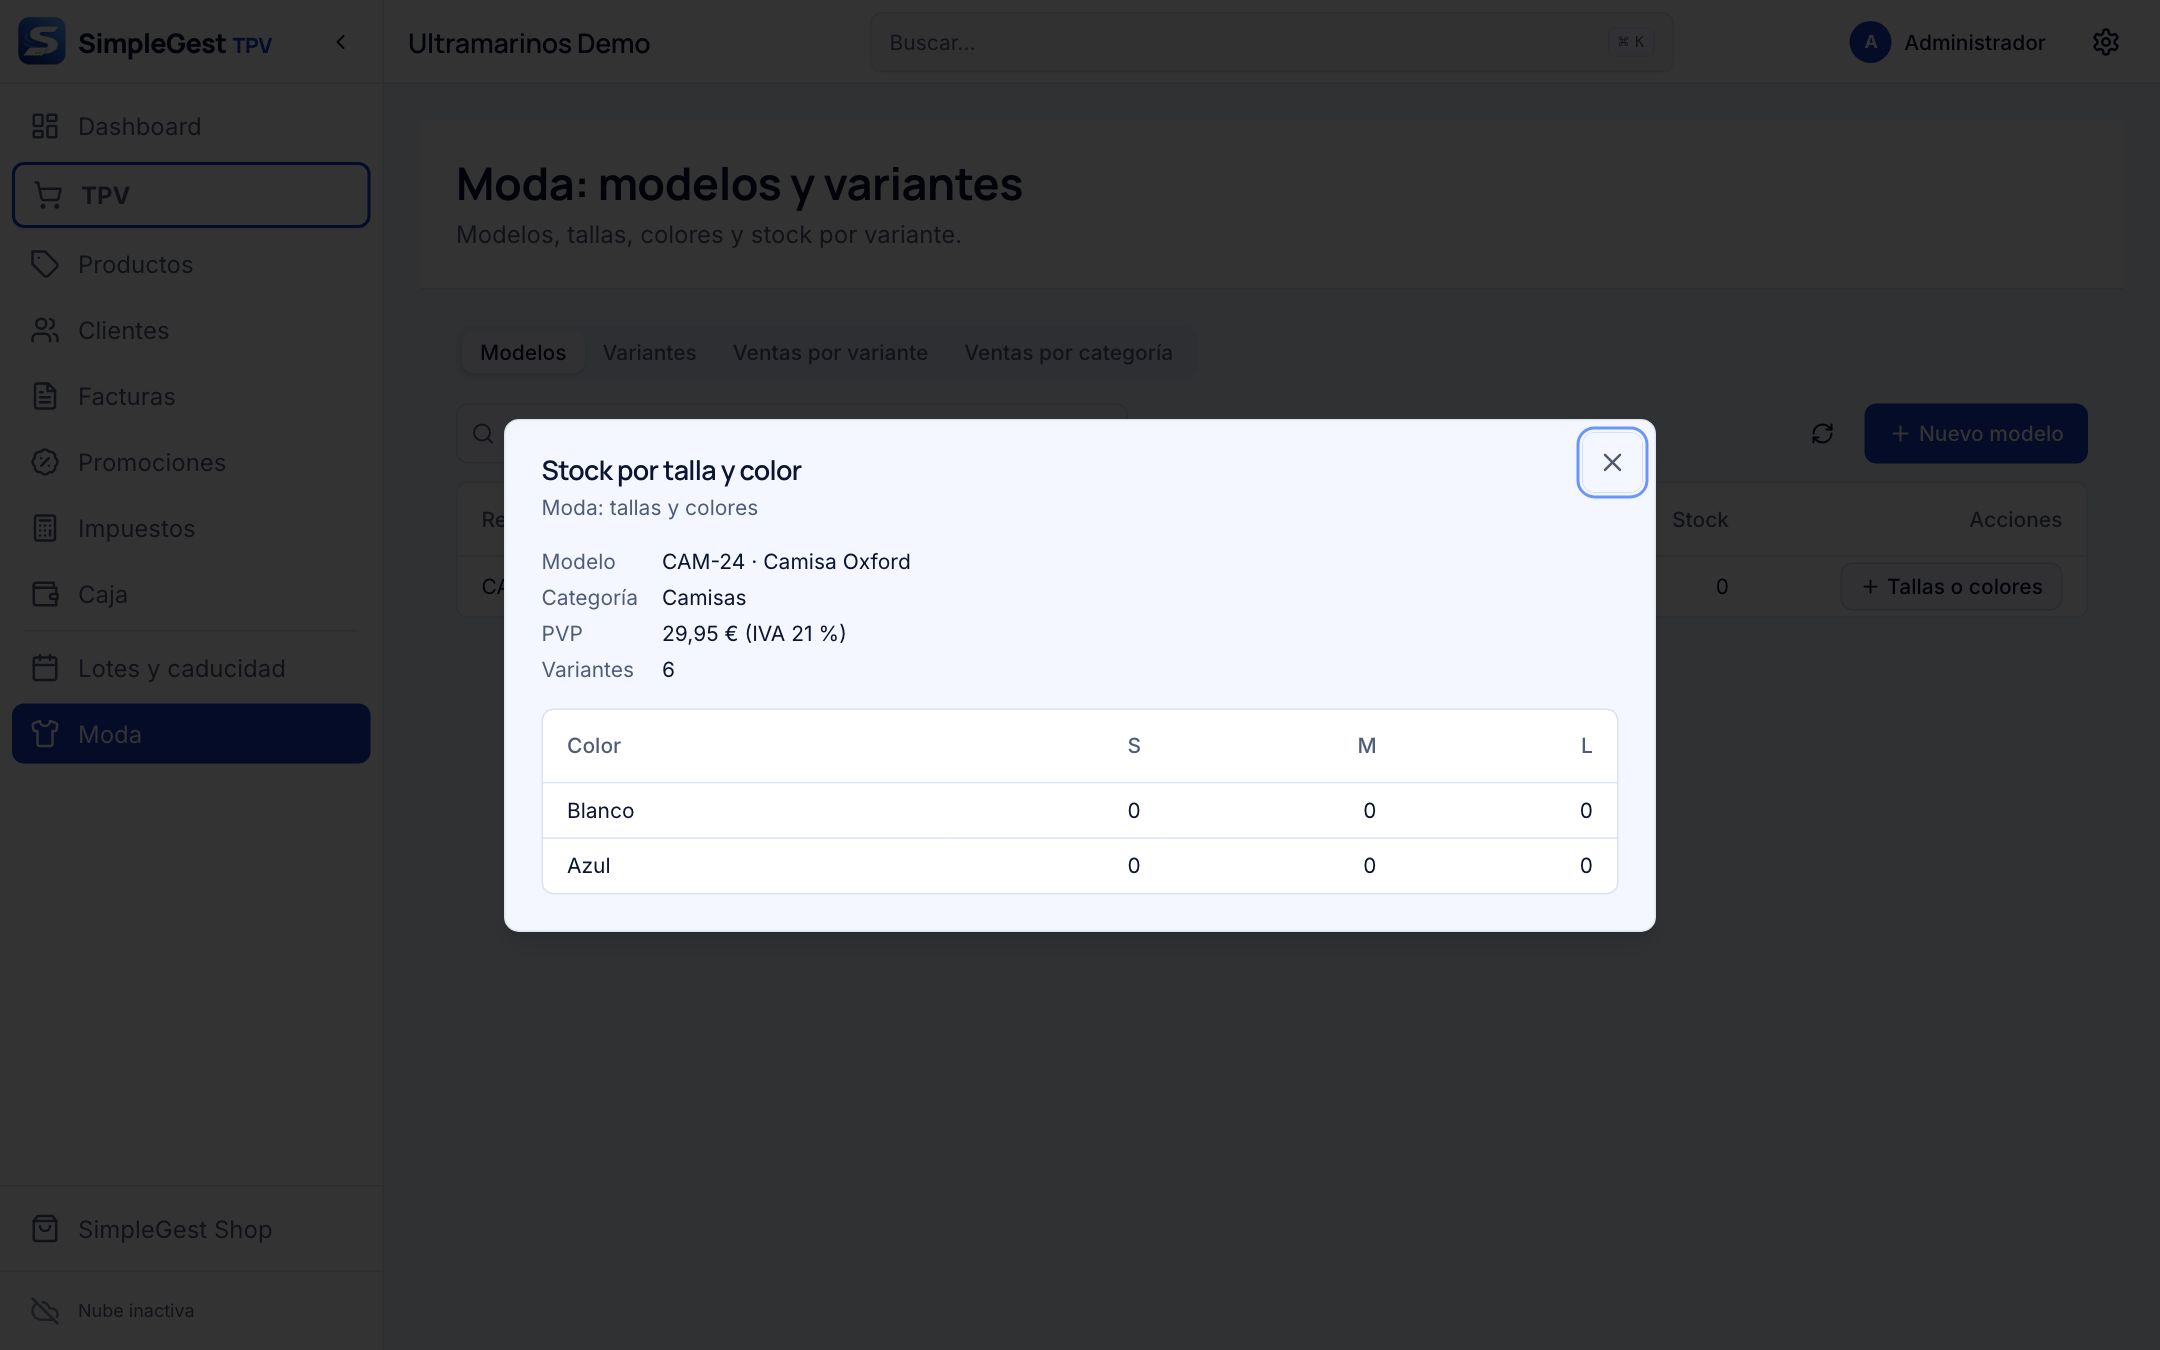Collapse the sidebar with the chevron arrow
The height and width of the screenshot is (1350, 2160).
click(x=341, y=42)
